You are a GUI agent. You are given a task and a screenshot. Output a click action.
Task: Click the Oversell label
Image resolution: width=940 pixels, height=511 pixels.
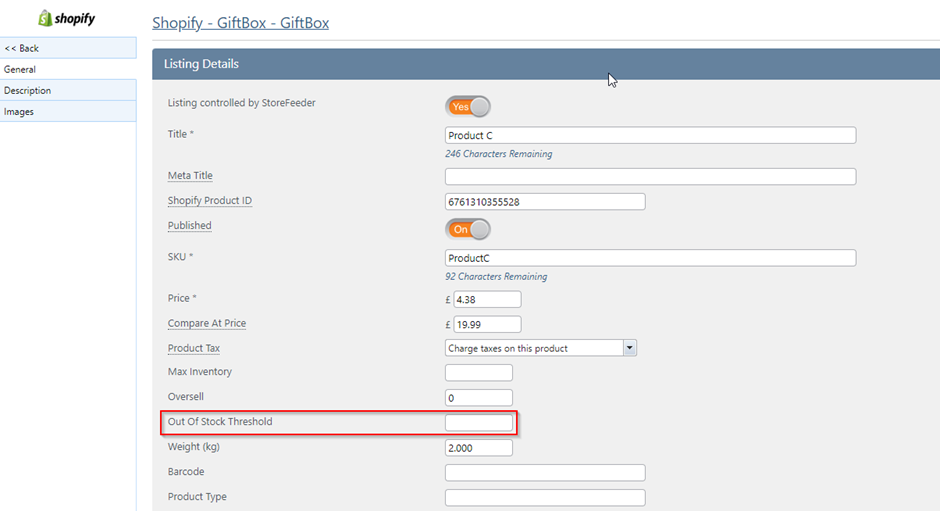pyautogui.click(x=186, y=396)
